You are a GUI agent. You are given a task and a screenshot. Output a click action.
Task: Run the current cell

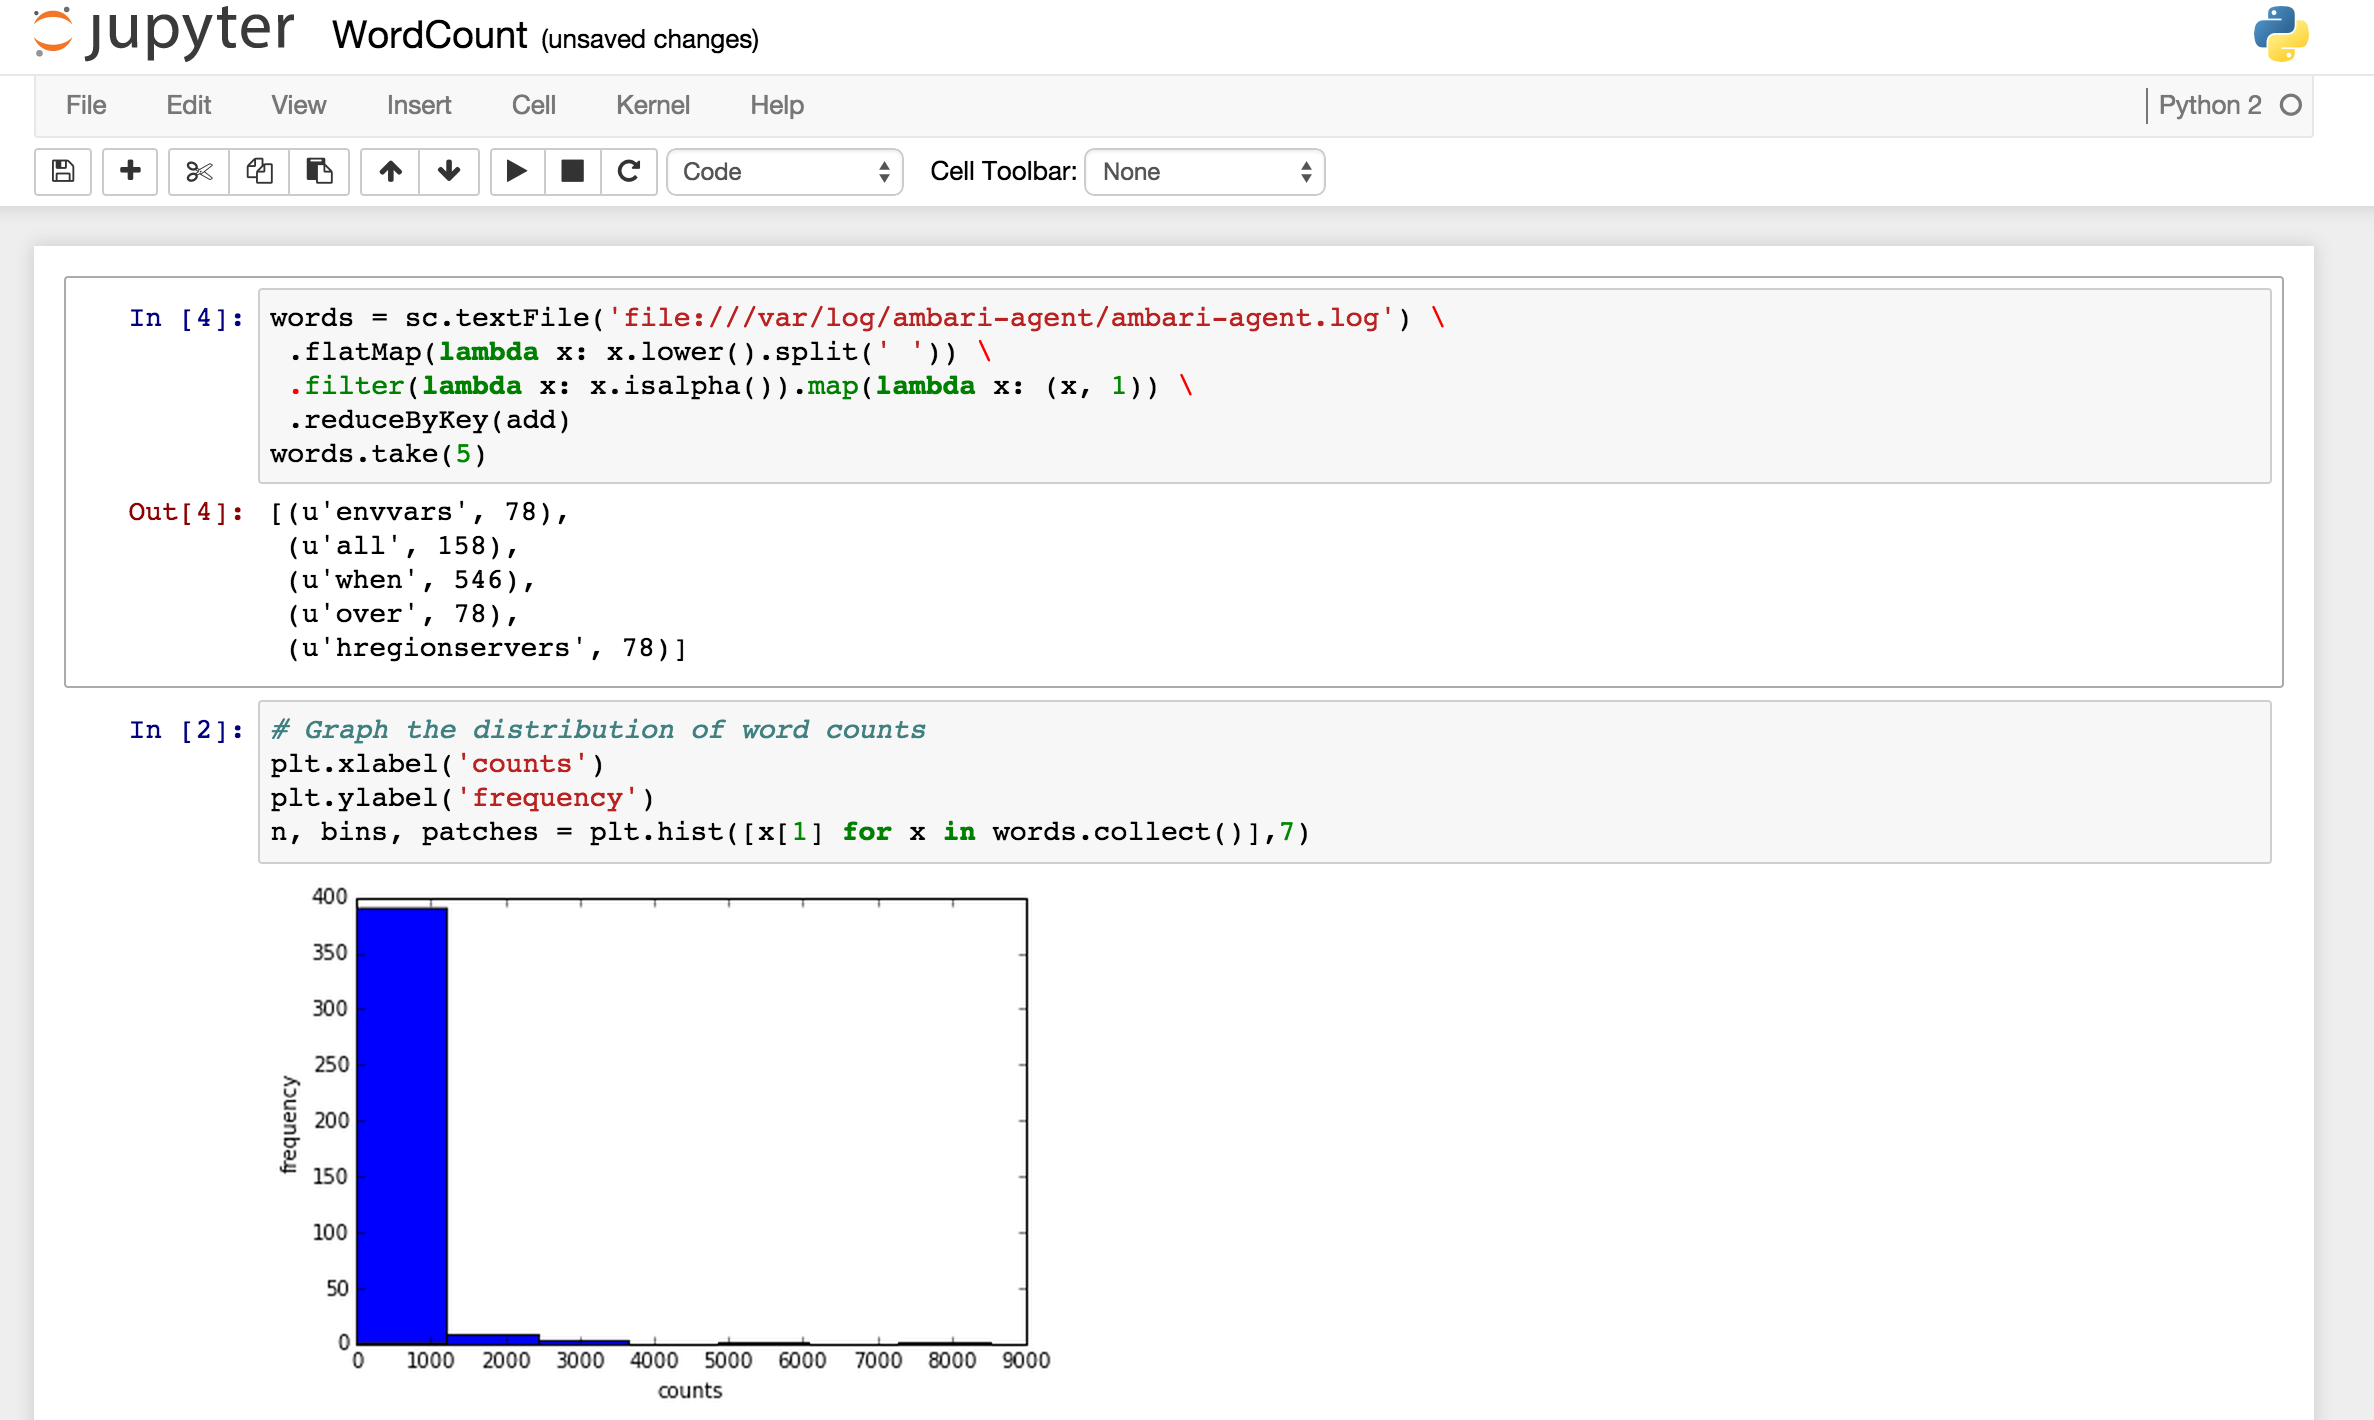point(517,171)
